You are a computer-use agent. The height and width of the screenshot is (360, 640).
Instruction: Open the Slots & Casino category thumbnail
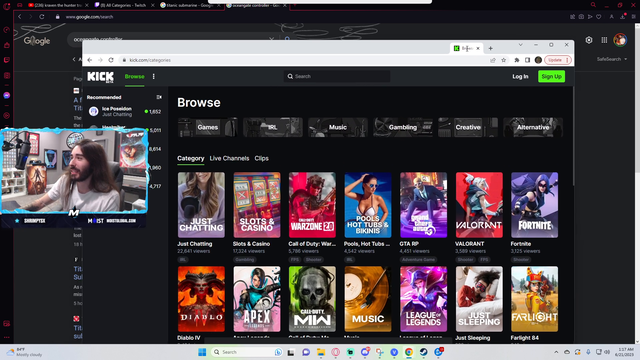click(x=257, y=205)
